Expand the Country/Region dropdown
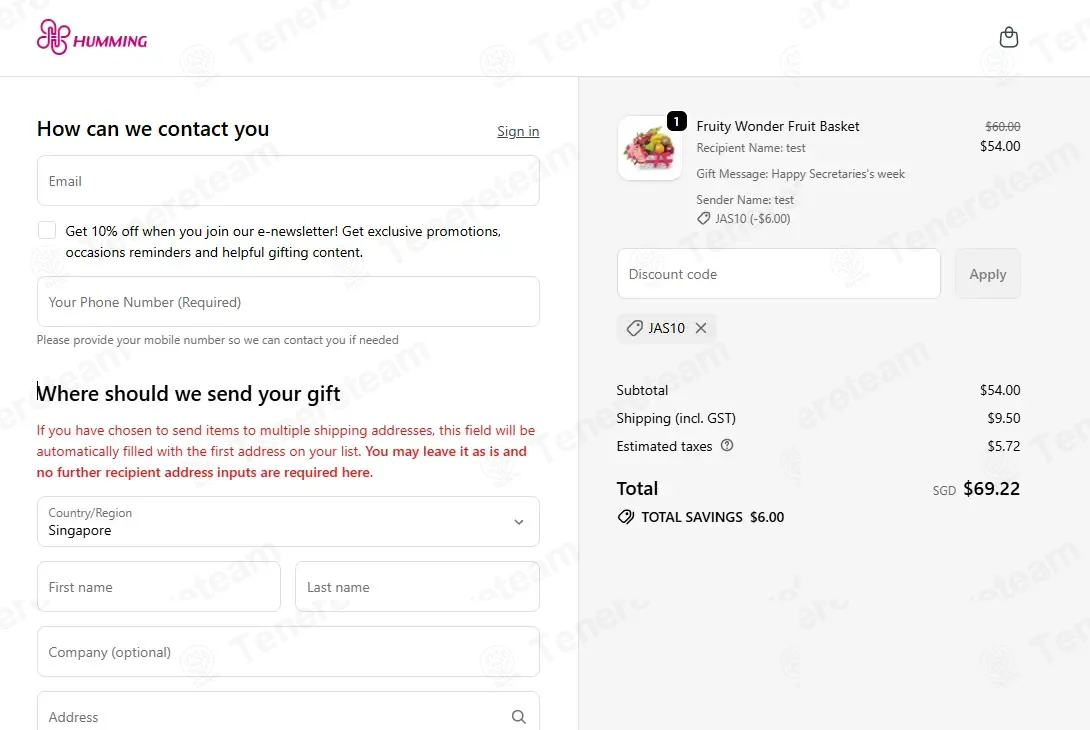 288,521
